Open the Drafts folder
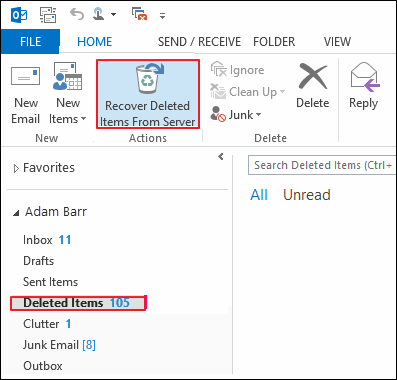The image size is (397, 380). coord(38,261)
